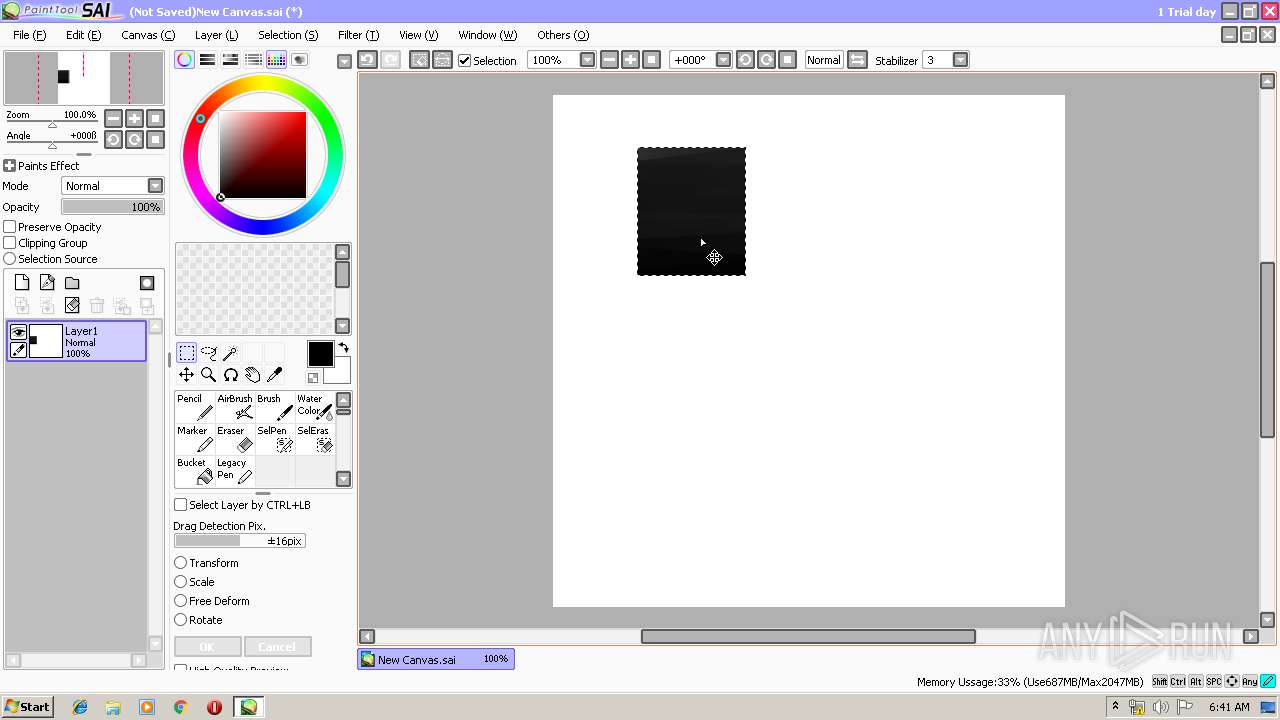
Task: Open the Windows Start menu
Action: click(x=27, y=707)
